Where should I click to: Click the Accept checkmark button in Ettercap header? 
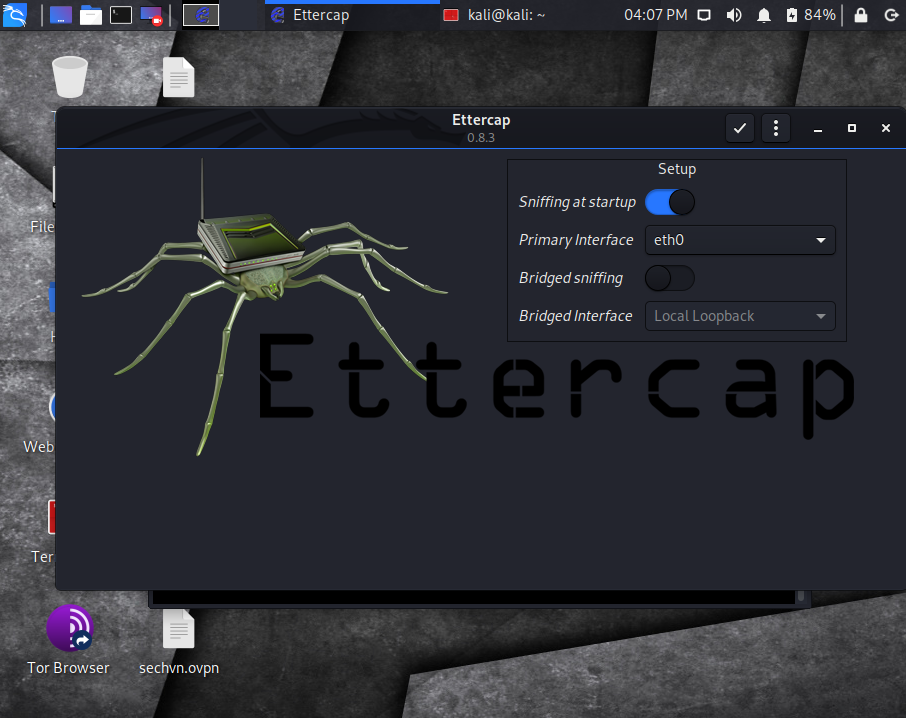pos(740,128)
